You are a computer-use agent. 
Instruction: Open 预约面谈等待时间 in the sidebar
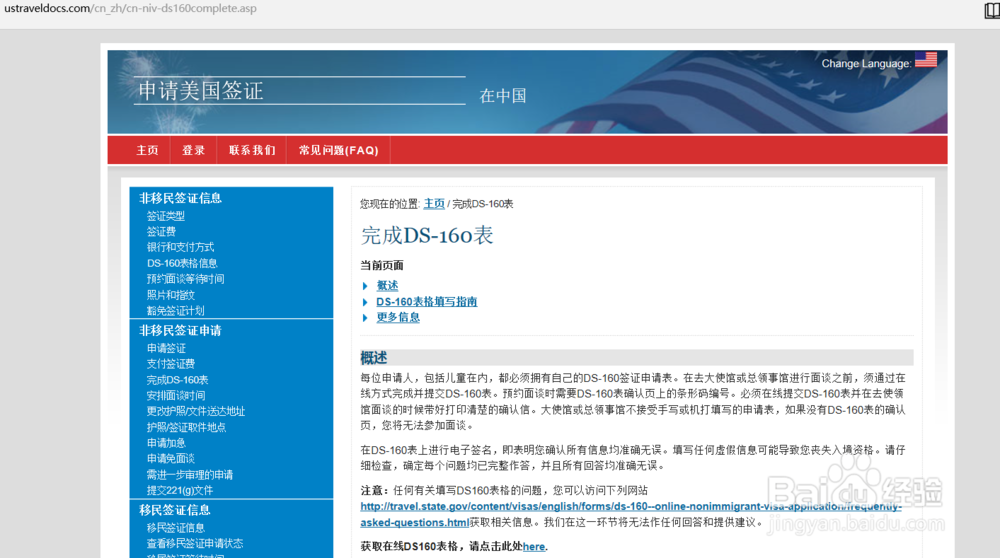186,279
